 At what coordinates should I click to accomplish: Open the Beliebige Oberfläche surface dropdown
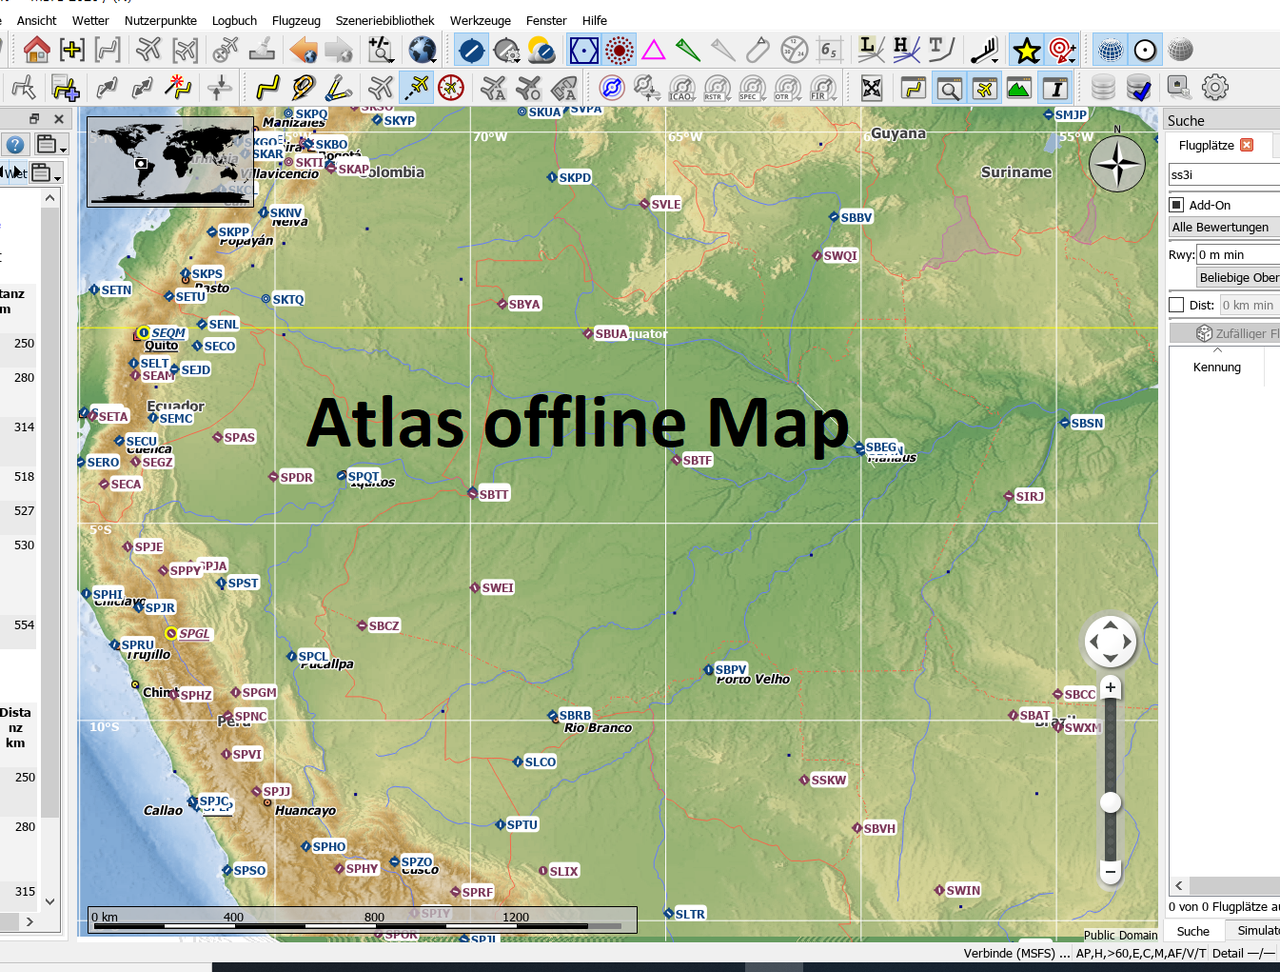click(x=1239, y=277)
